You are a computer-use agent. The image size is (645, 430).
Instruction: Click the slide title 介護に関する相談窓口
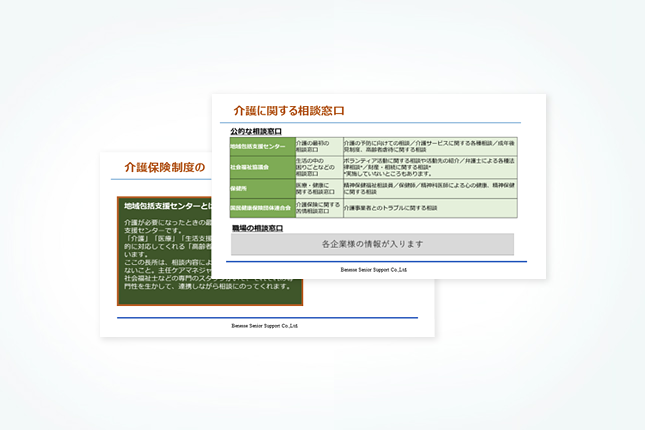(289, 111)
